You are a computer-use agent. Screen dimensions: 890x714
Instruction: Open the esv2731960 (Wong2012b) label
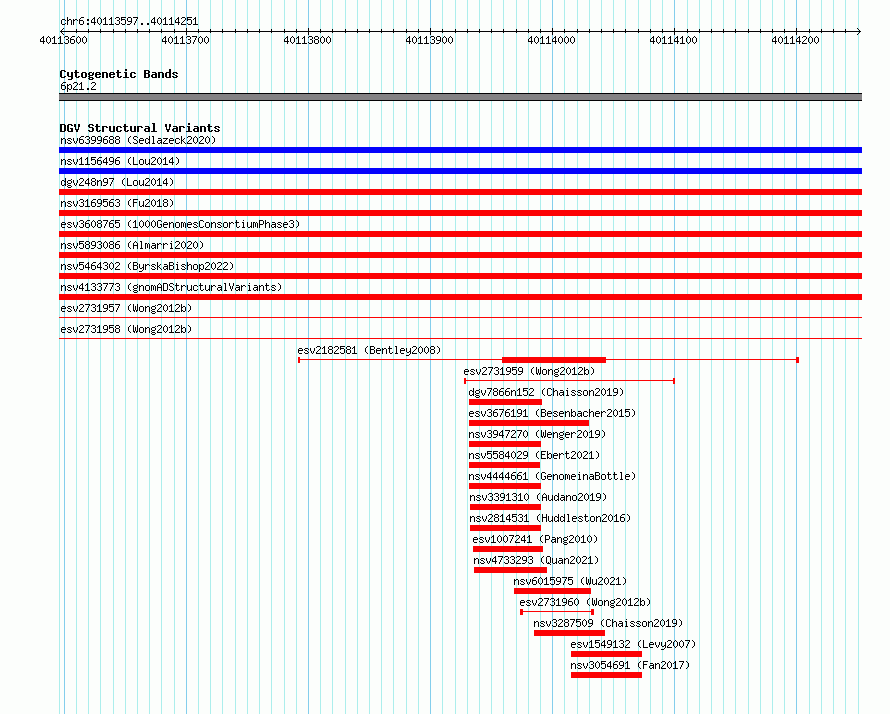tap(585, 602)
